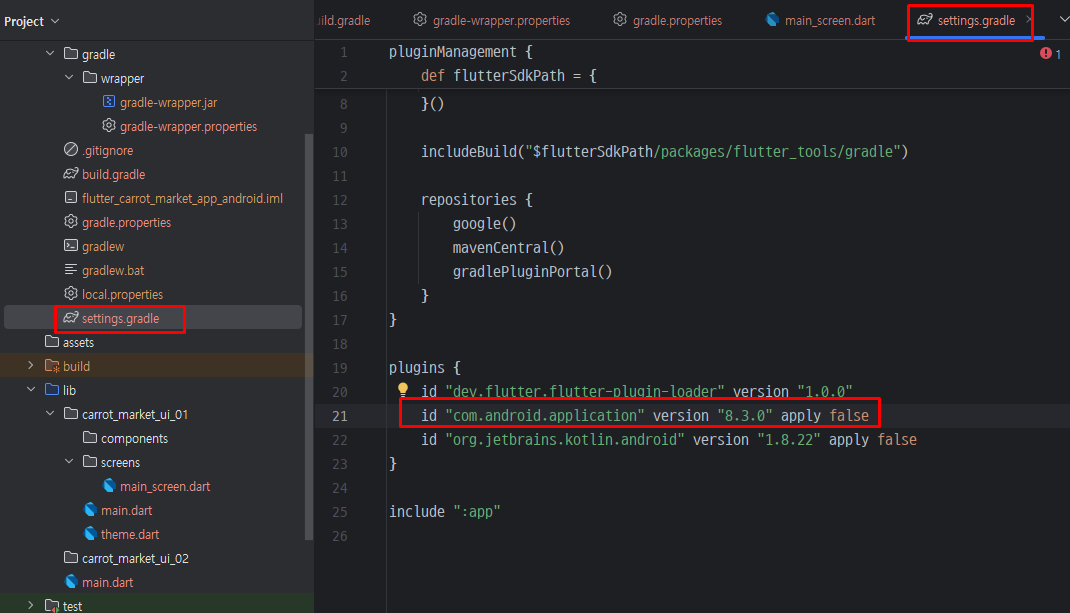1070x613 pixels.
Task: Click gradle-wrapper.properties gear icon in tree
Action: pos(109,126)
